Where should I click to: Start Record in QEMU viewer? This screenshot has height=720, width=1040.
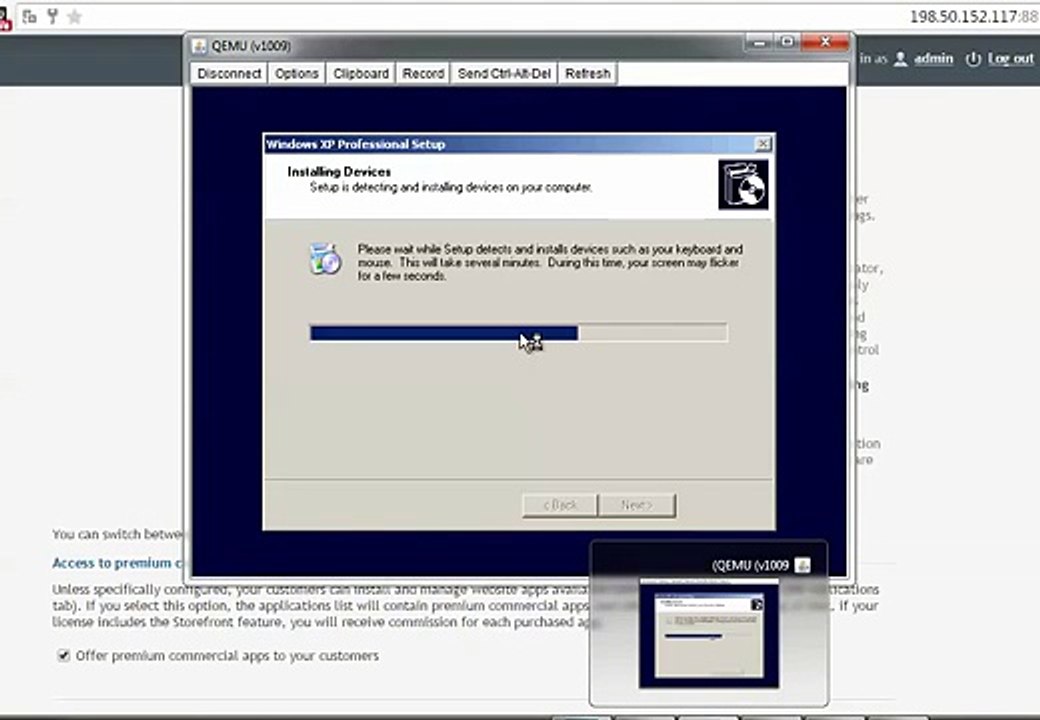pos(423,74)
